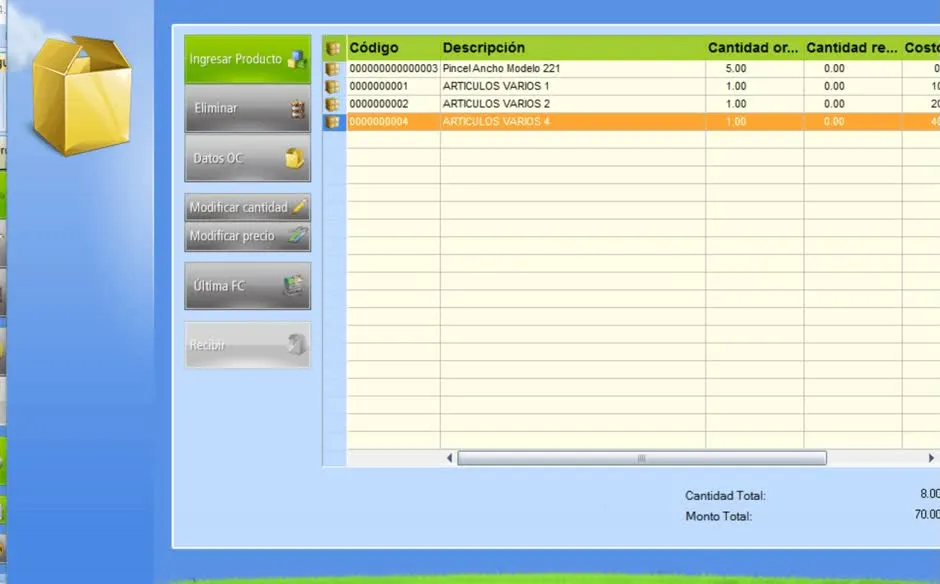Click the Cantidad or... column header
This screenshot has height=584, width=940.
[754, 48]
